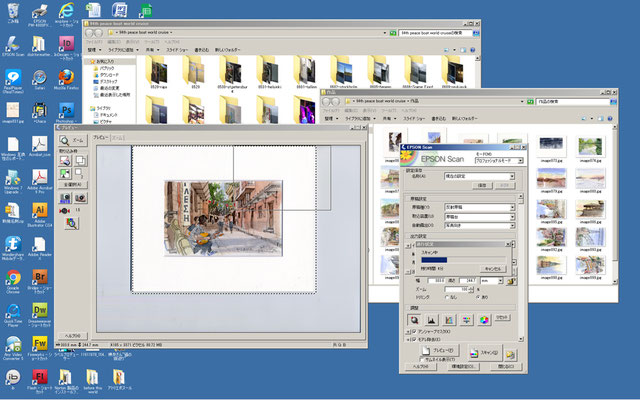Click the auto exposure icon in EPSON Scan
The image size is (640, 400).
(x=414, y=320)
